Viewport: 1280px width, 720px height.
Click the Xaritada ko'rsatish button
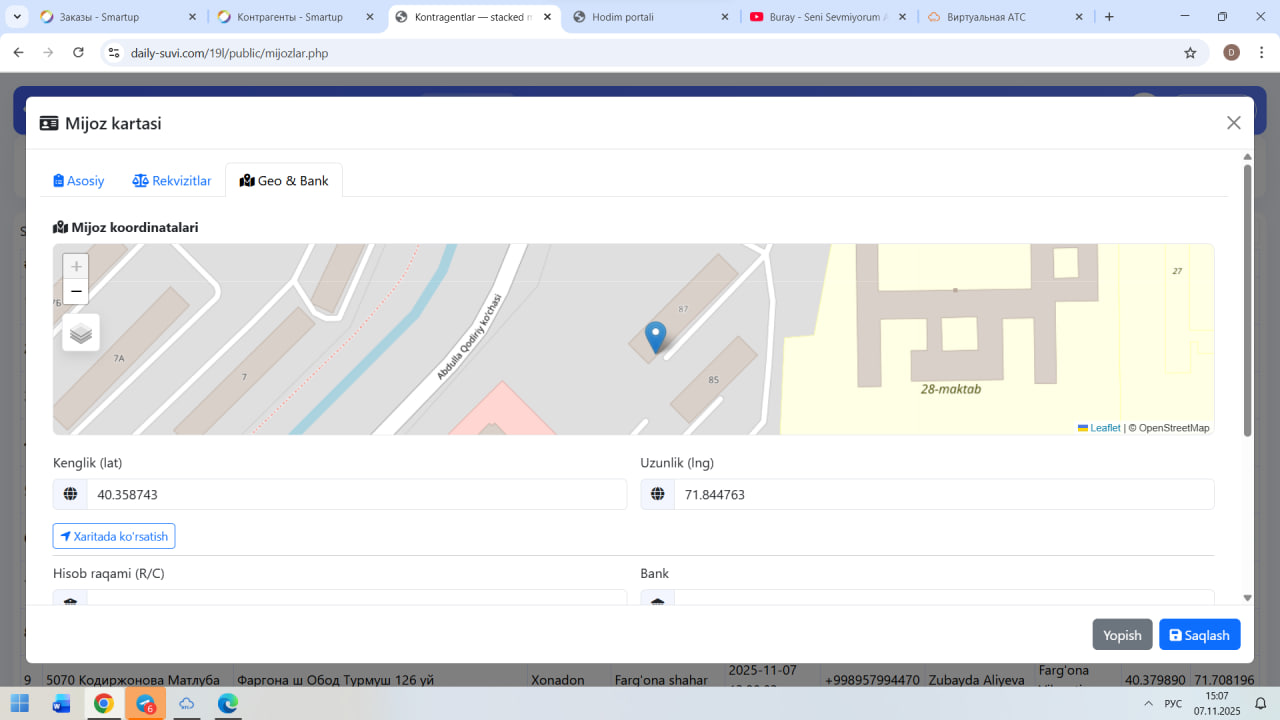click(x=114, y=537)
